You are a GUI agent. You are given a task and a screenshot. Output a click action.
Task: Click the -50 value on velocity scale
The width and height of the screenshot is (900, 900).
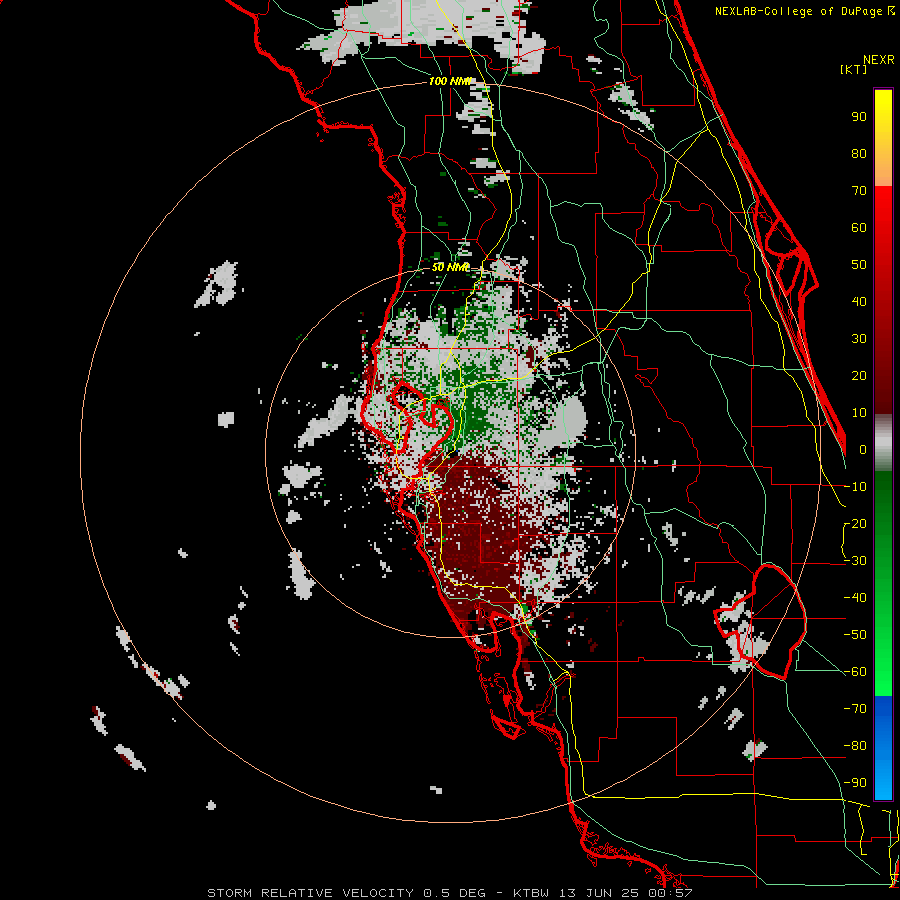[855, 635]
